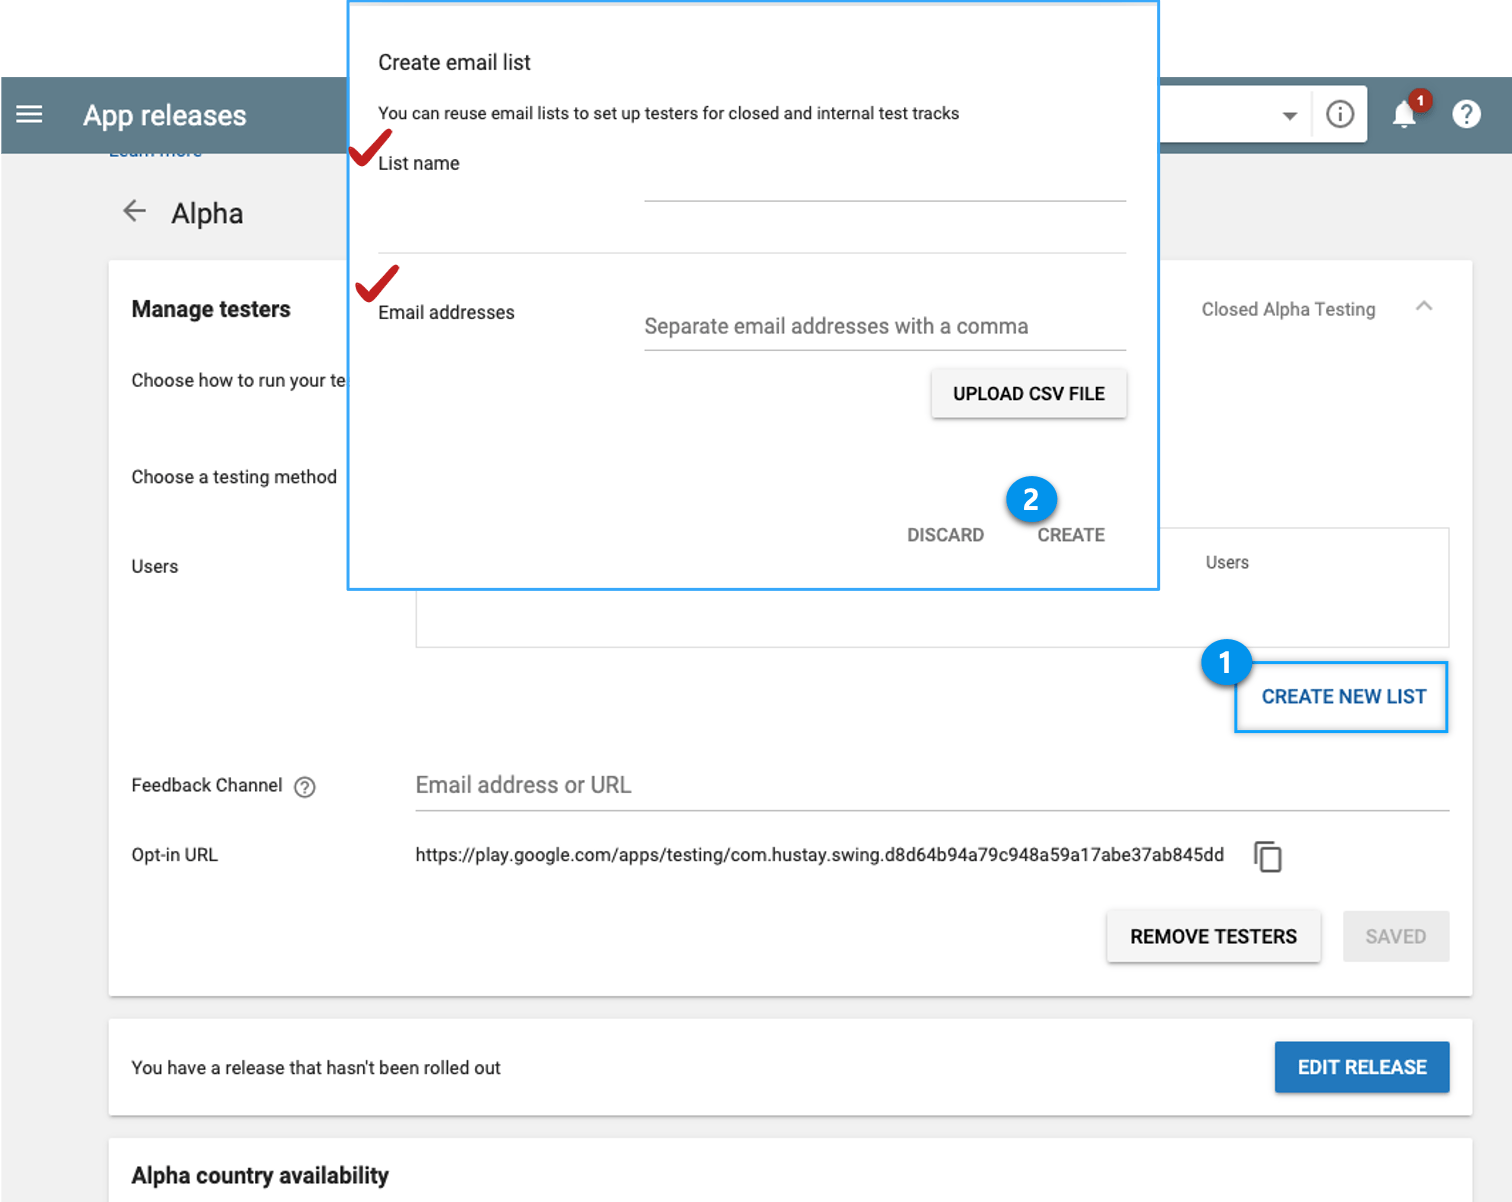The width and height of the screenshot is (1512, 1202).
Task: Click the info circle icon
Action: tap(1340, 115)
